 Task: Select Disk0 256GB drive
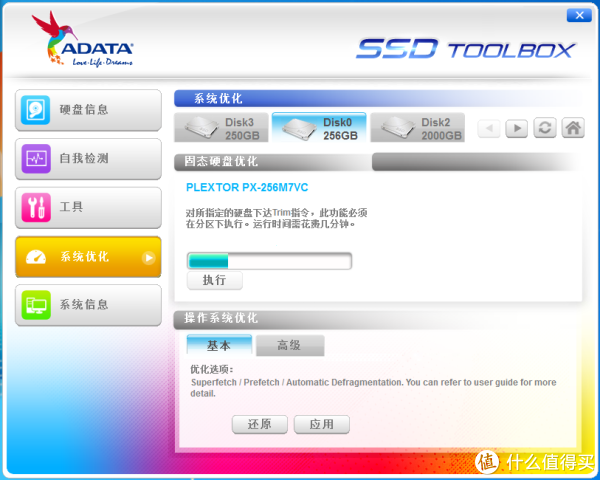(319, 128)
